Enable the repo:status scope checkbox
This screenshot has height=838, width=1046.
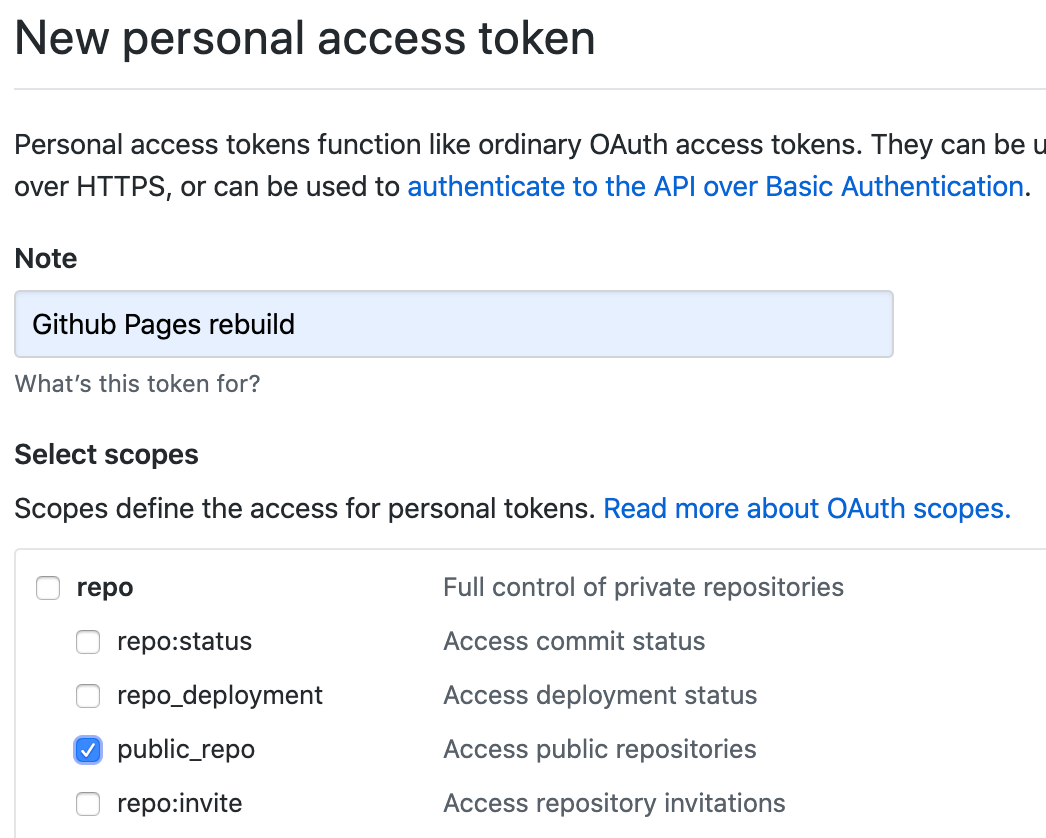coord(88,643)
